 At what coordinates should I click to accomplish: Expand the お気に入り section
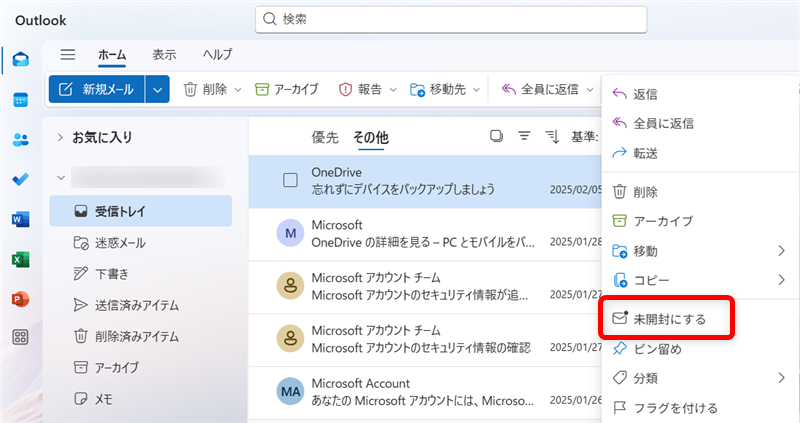[x=60, y=137]
